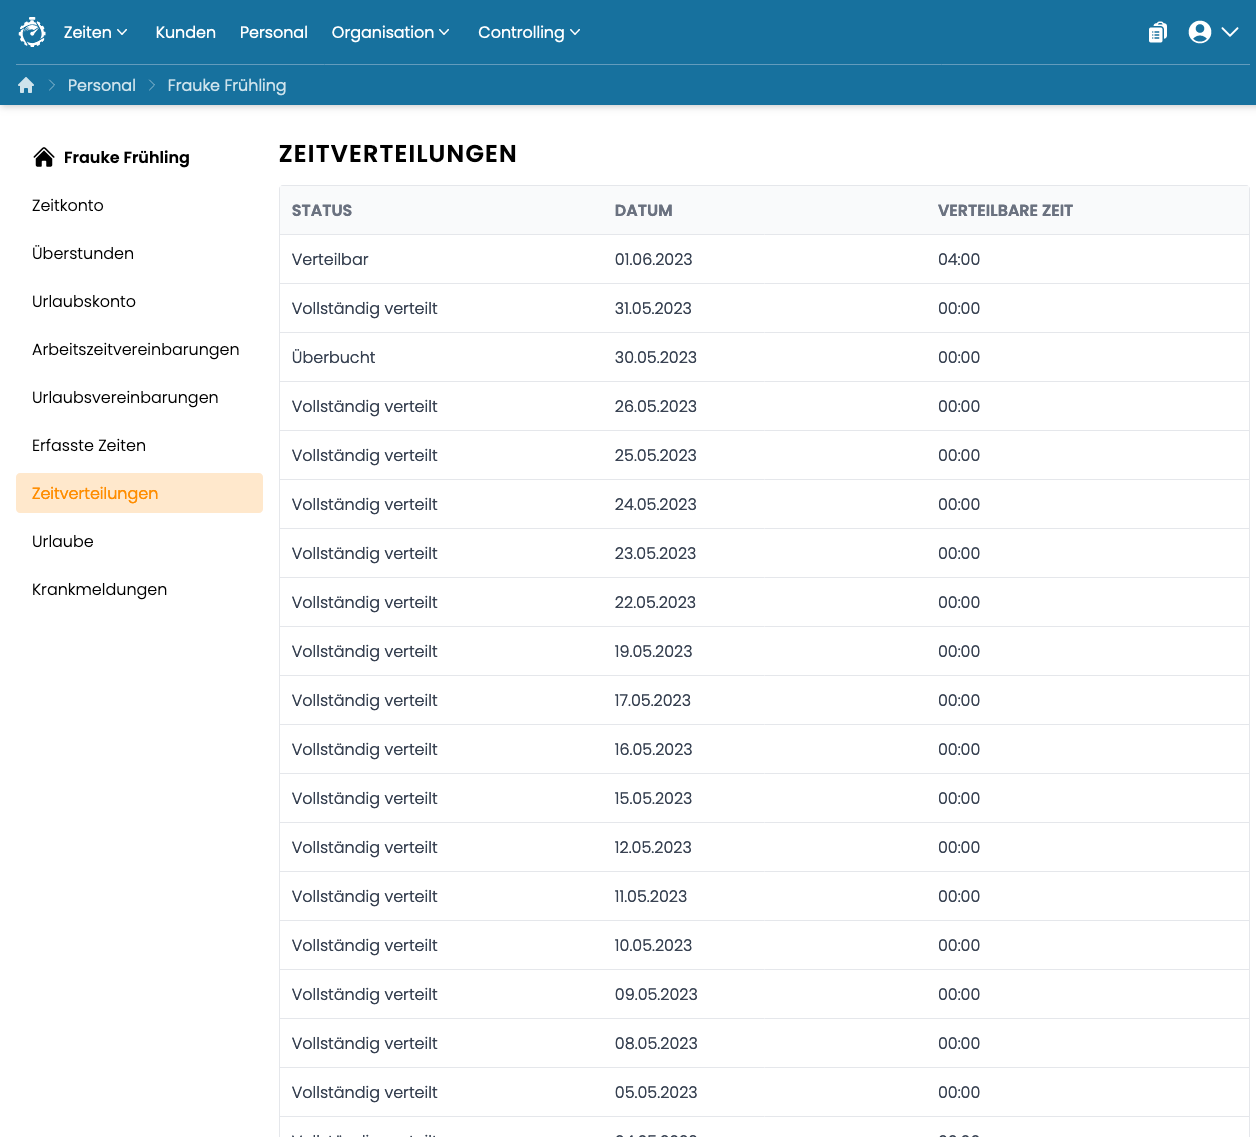Click the date 16.05.2023

(654, 749)
